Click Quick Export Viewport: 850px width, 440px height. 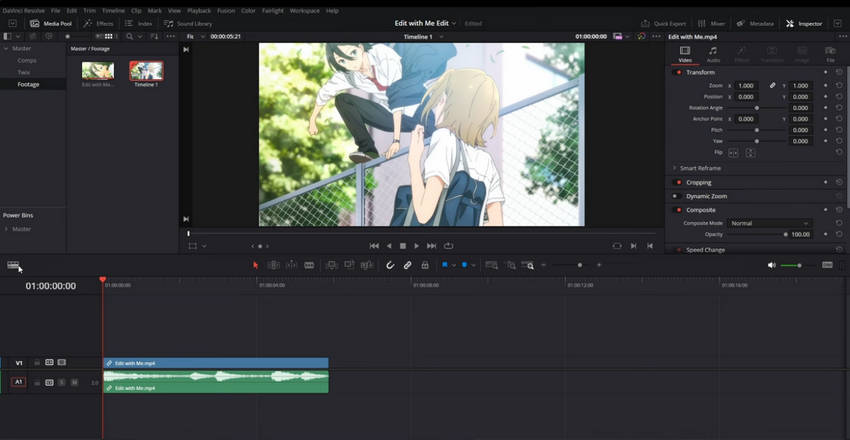point(664,24)
